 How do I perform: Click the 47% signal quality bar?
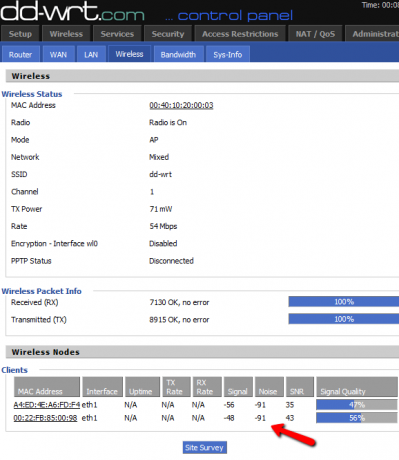point(357,405)
